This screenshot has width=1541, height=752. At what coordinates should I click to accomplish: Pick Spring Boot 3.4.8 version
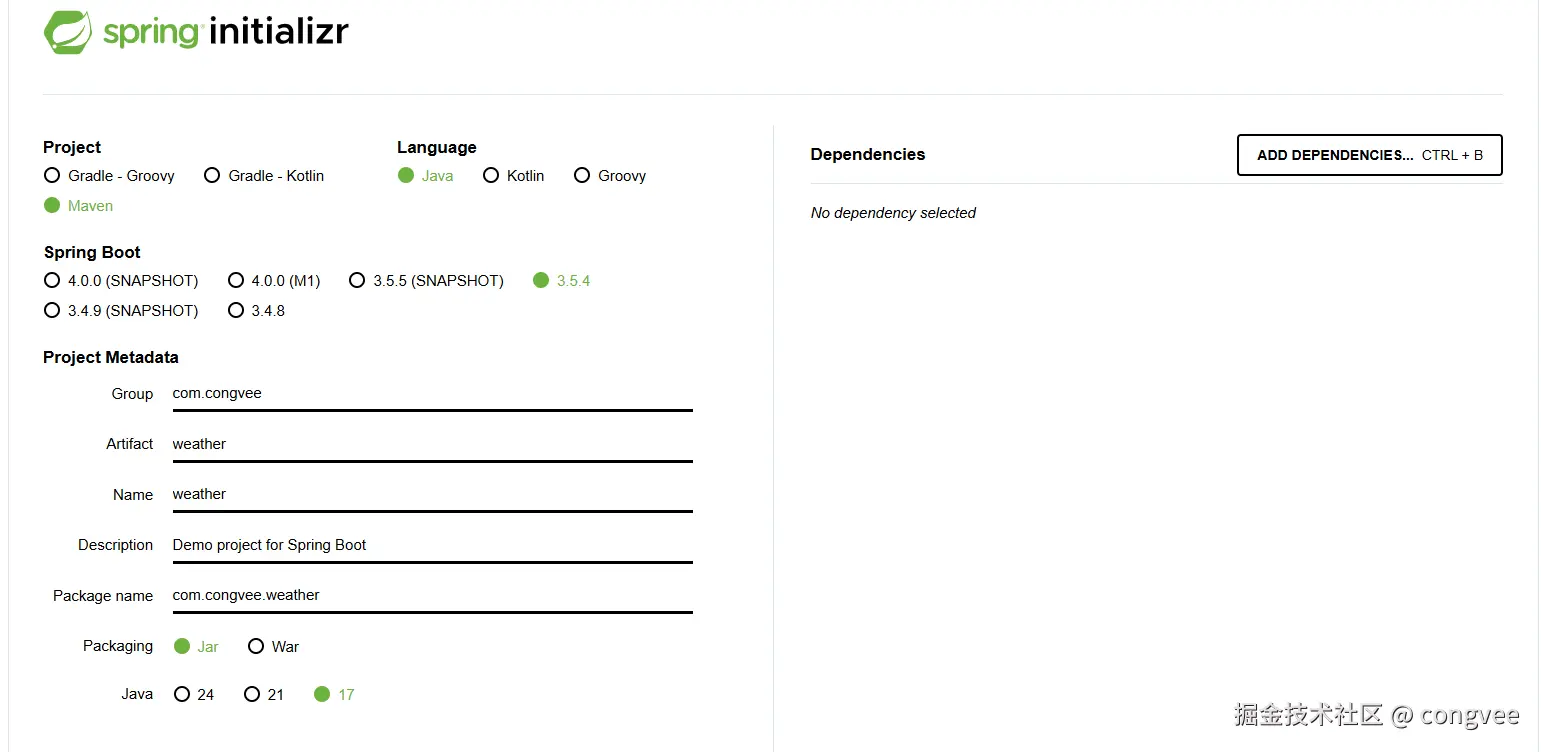256,311
